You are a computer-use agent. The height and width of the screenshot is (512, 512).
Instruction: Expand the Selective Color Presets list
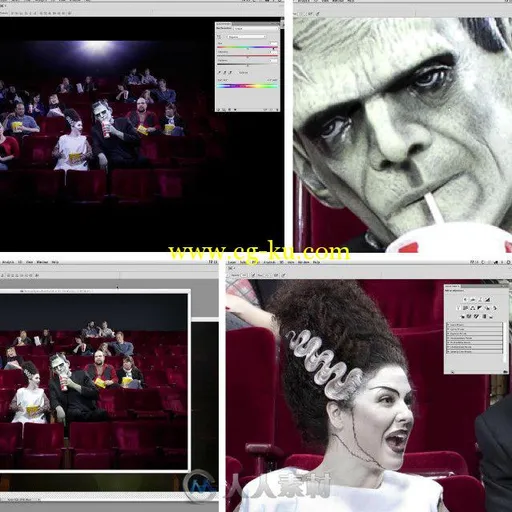tap(448, 352)
